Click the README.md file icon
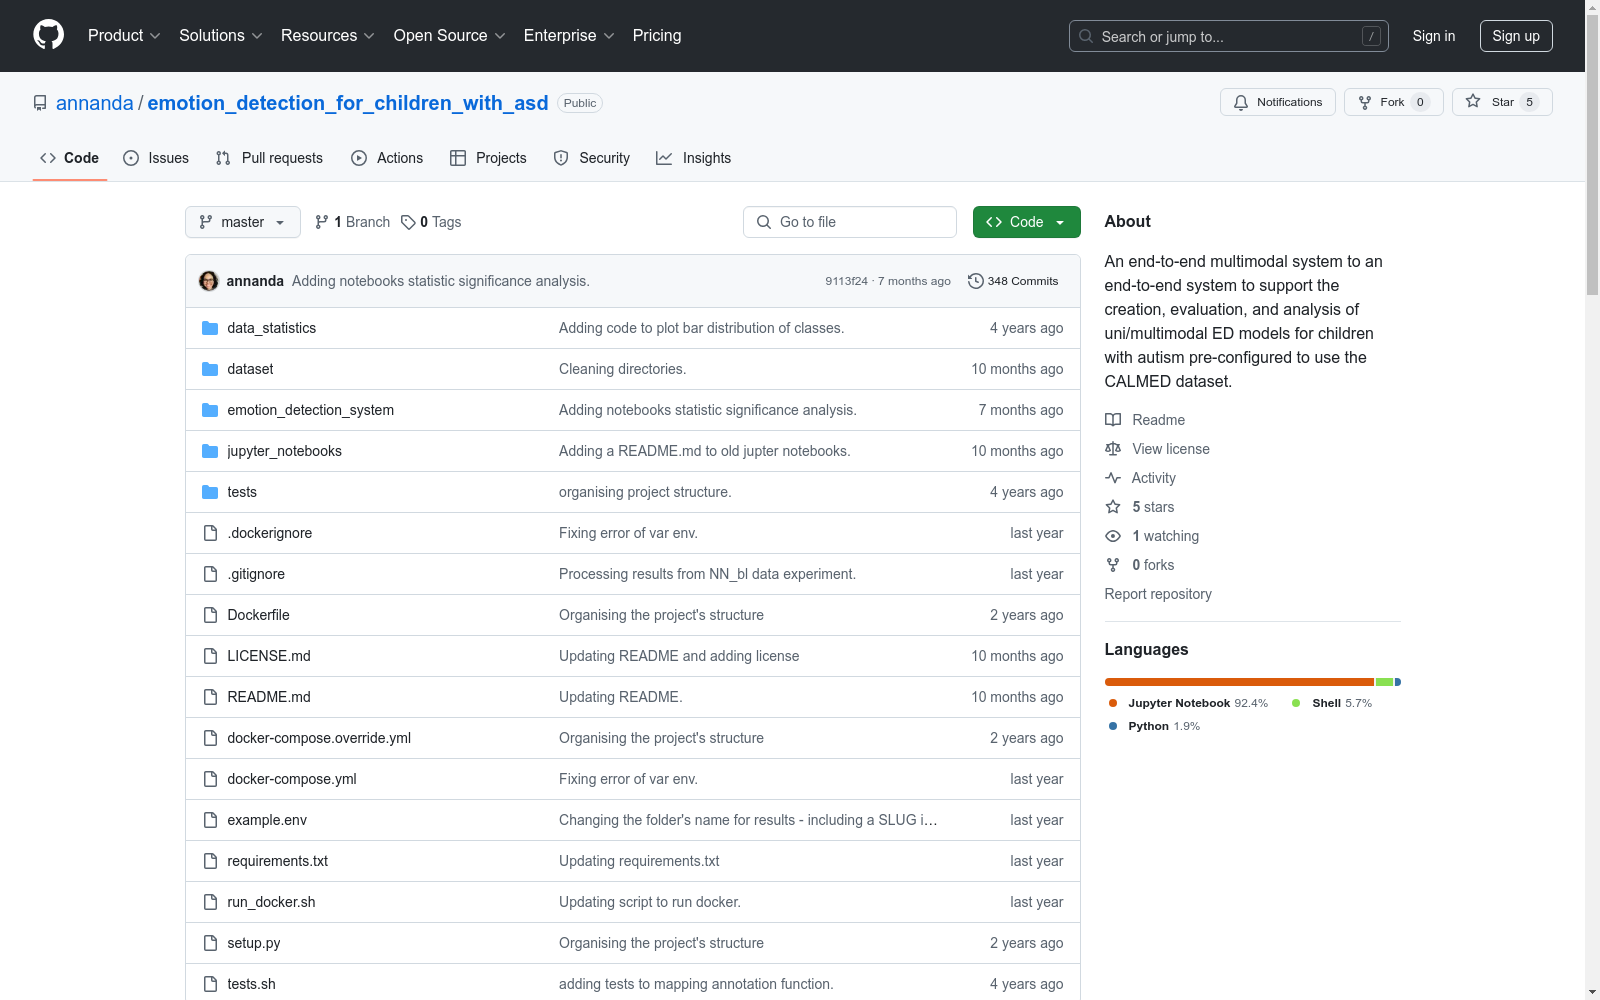The image size is (1600, 1000). [x=210, y=697]
